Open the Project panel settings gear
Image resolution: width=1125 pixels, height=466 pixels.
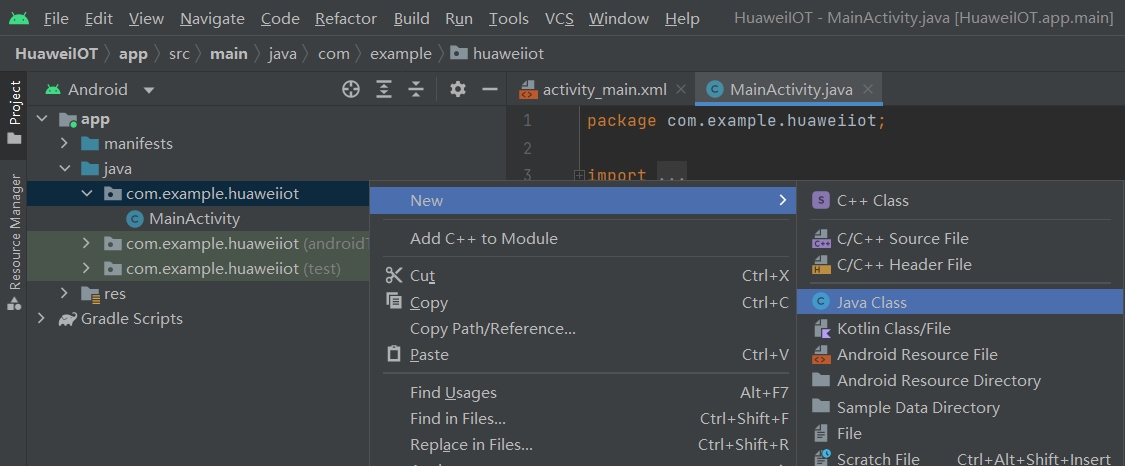458,89
